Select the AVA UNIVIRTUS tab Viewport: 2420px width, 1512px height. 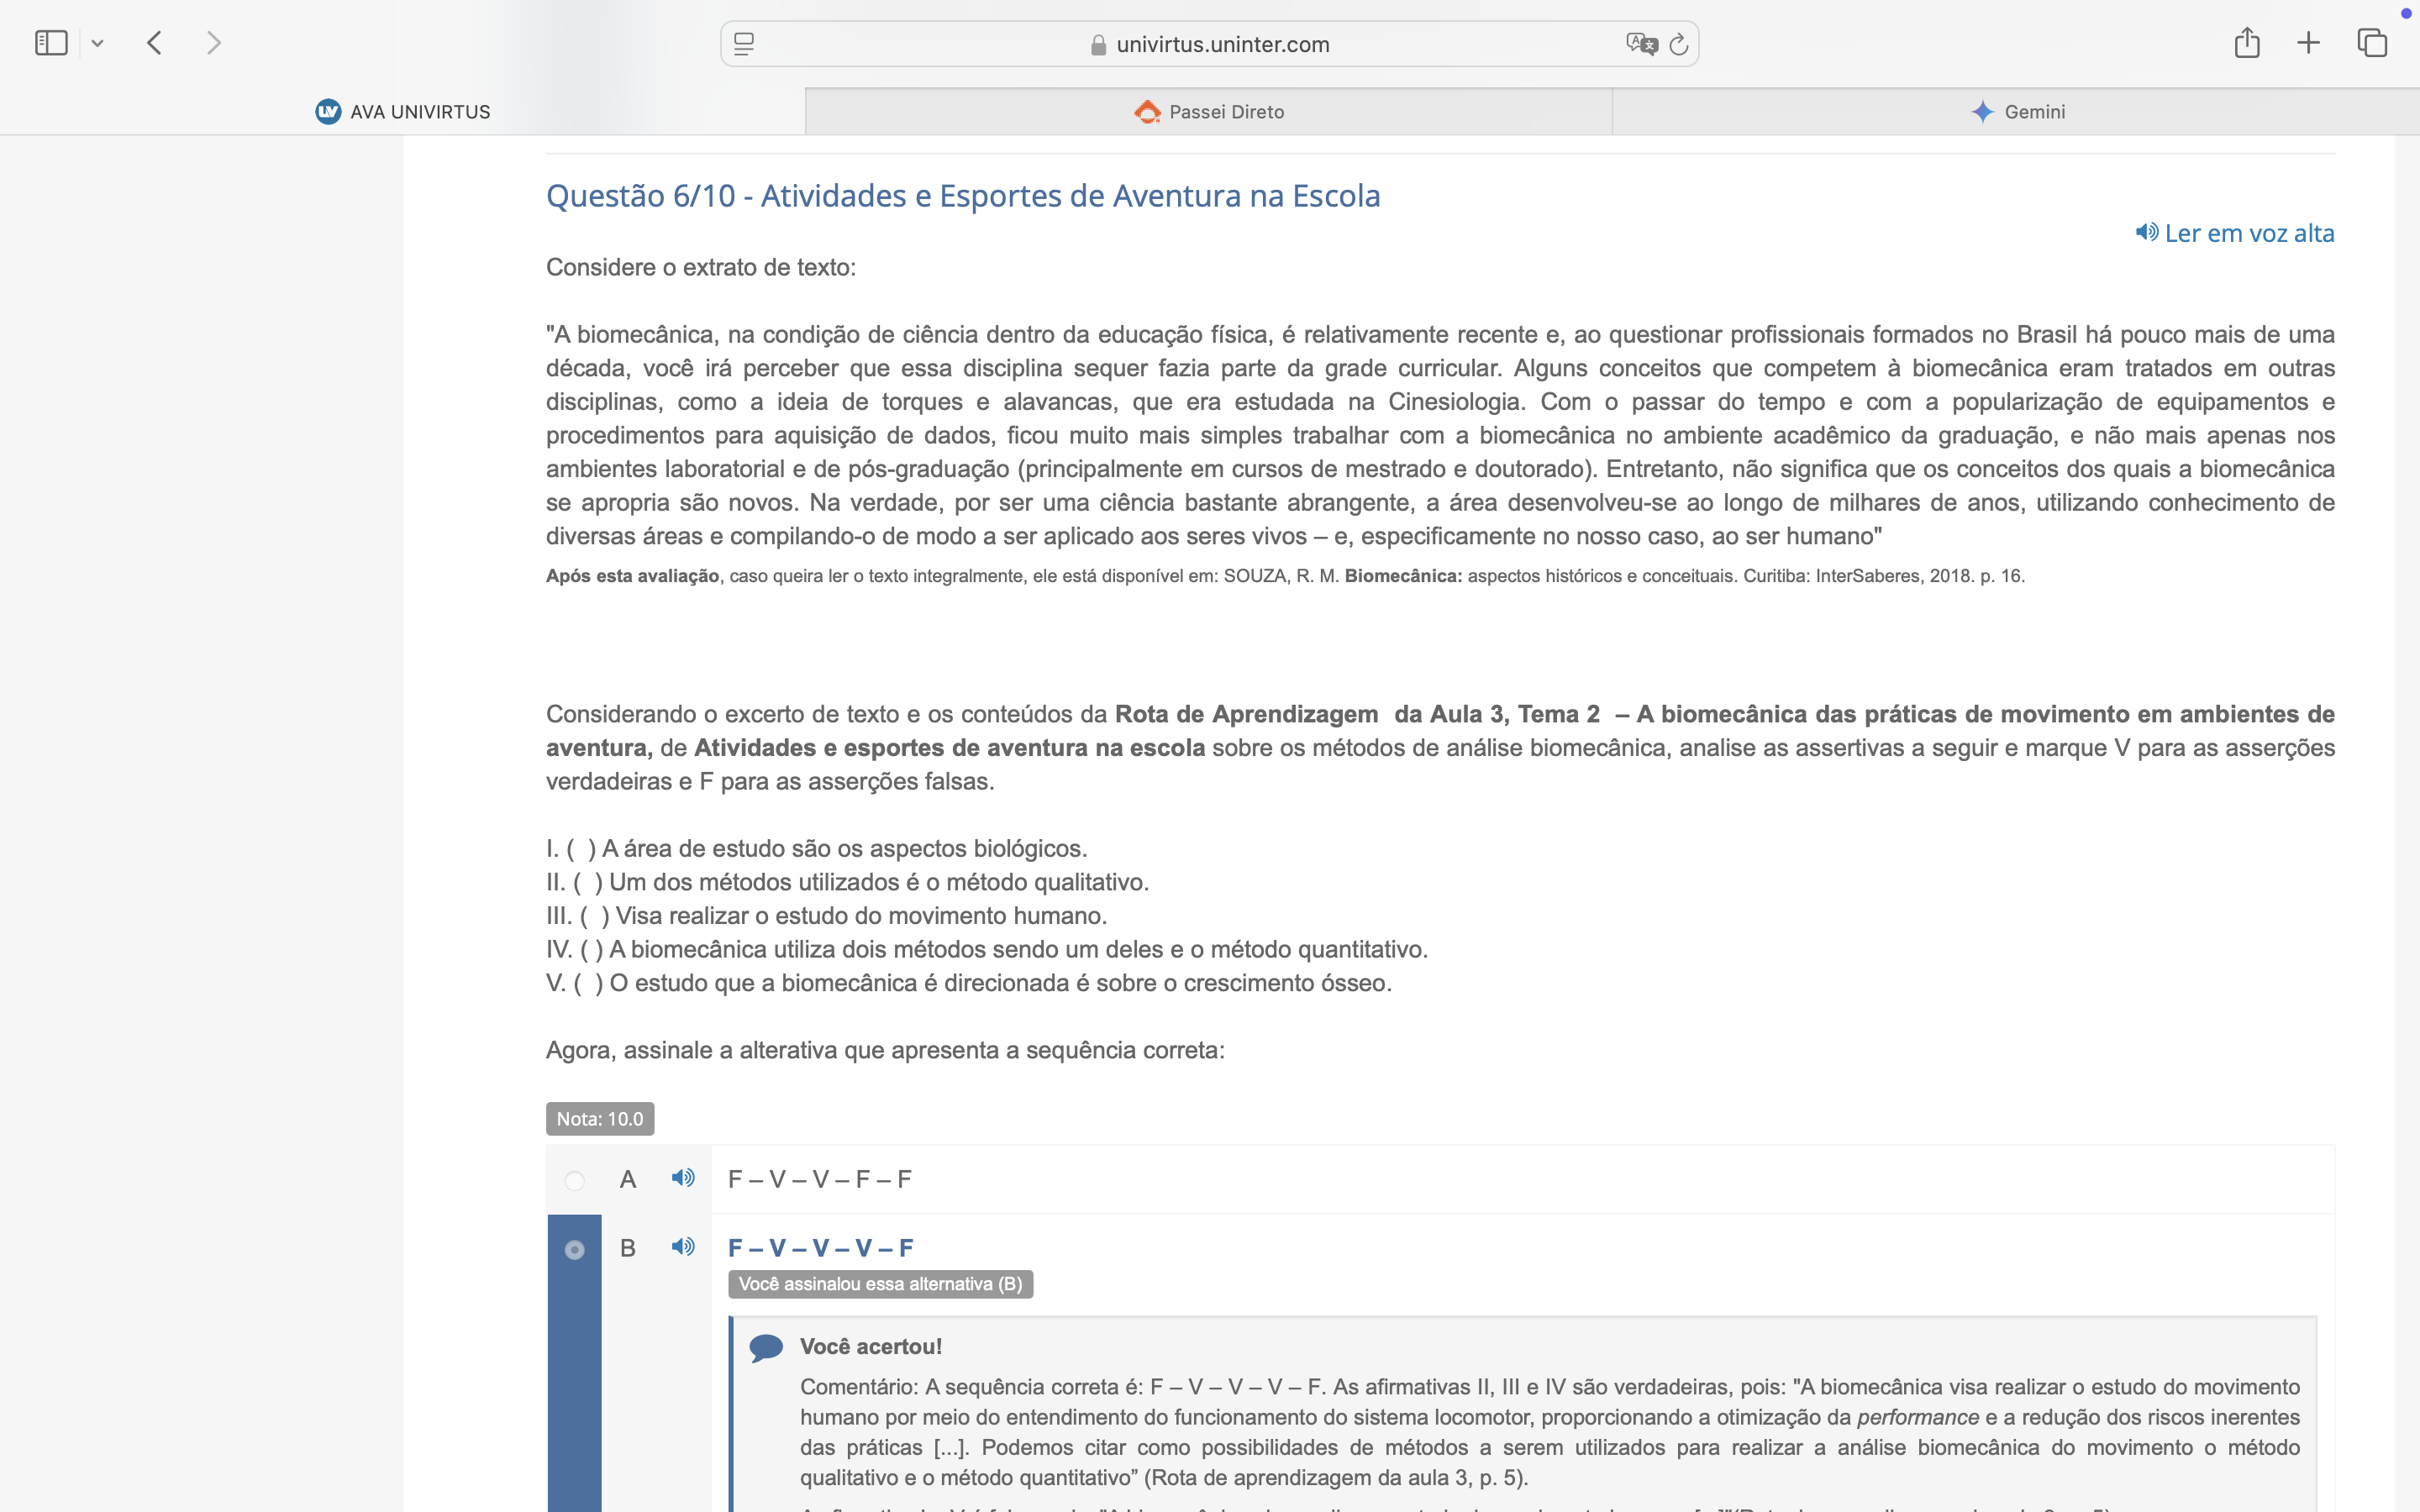point(403,112)
